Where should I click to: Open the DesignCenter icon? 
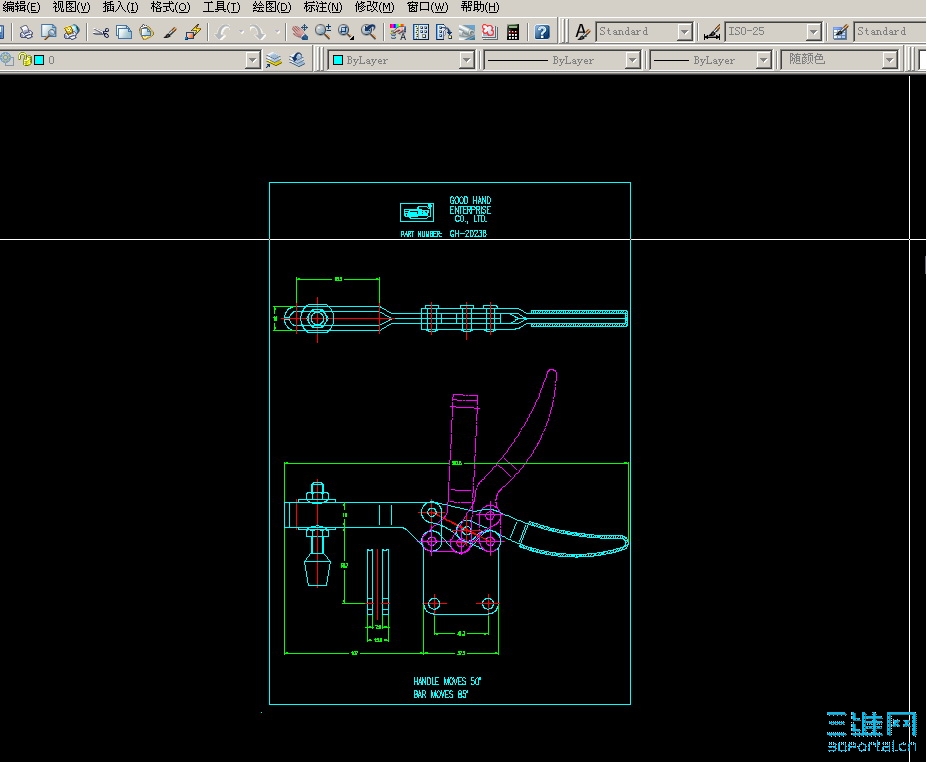click(x=421, y=32)
